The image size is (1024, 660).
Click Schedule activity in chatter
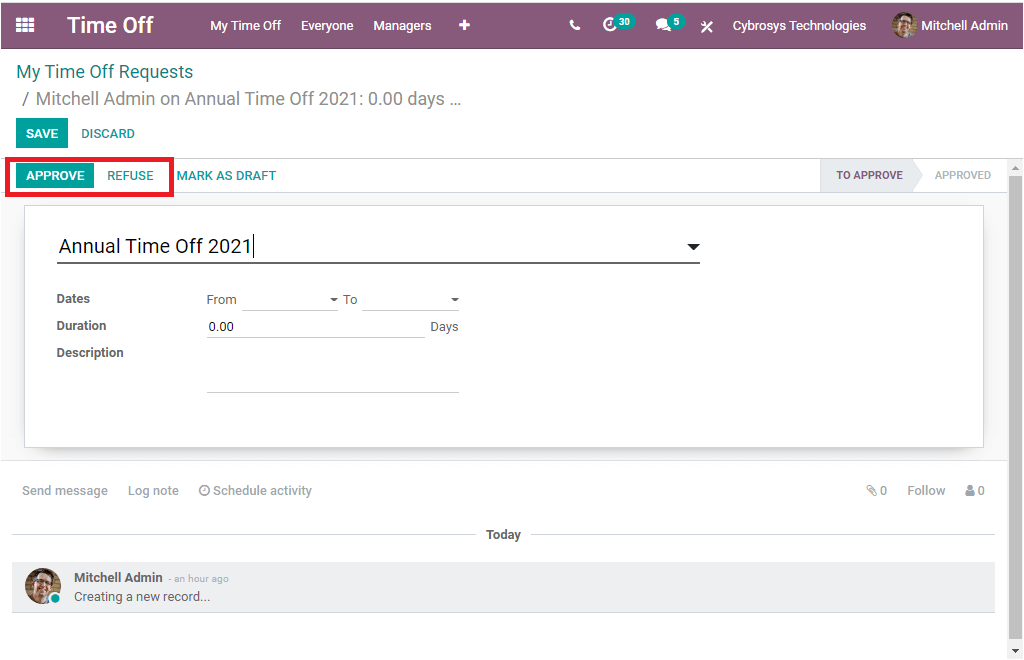[255, 490]
